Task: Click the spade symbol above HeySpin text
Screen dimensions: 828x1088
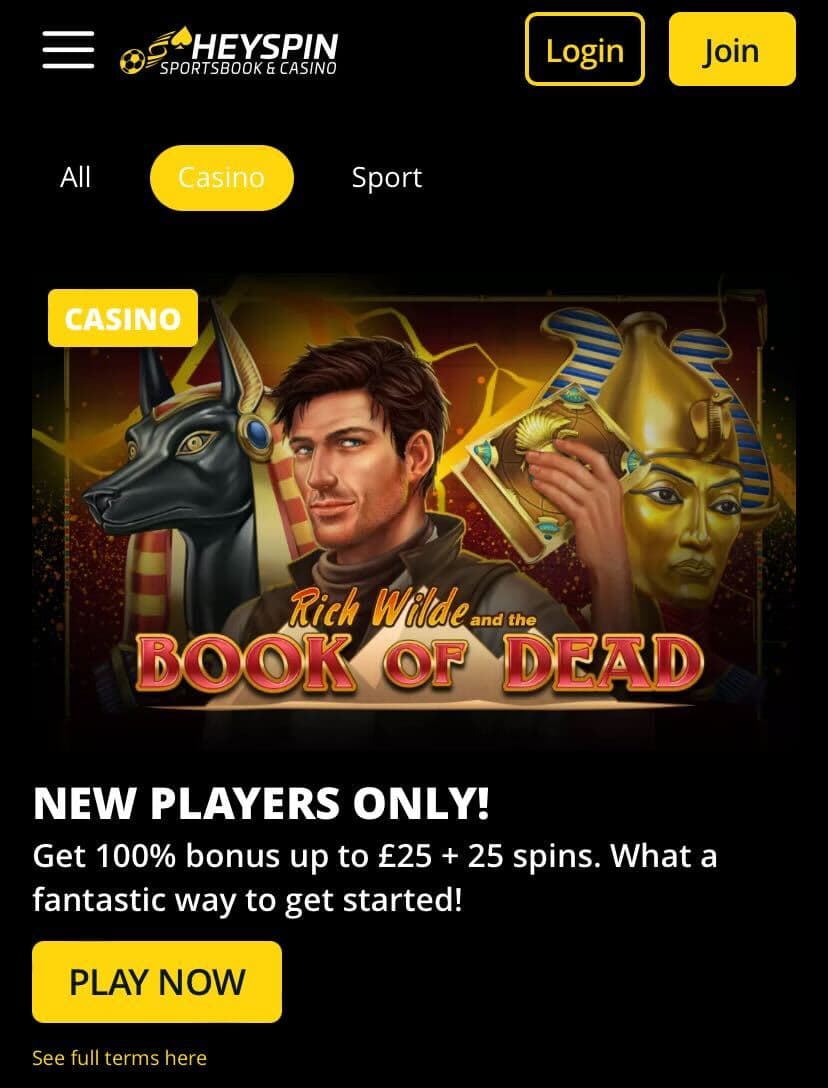Action: (x=181, y=35)
